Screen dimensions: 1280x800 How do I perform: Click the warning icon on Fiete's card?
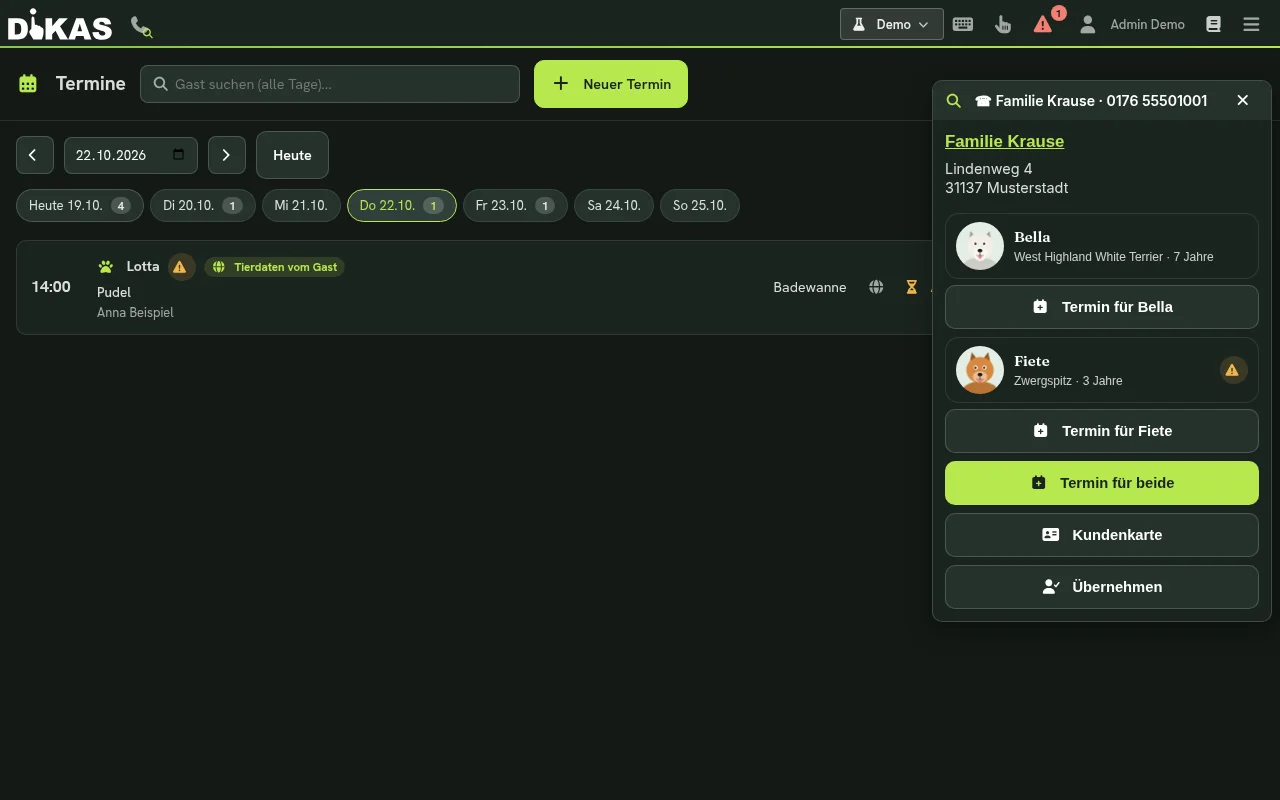pyautogui.click(x=1232, y=370)
